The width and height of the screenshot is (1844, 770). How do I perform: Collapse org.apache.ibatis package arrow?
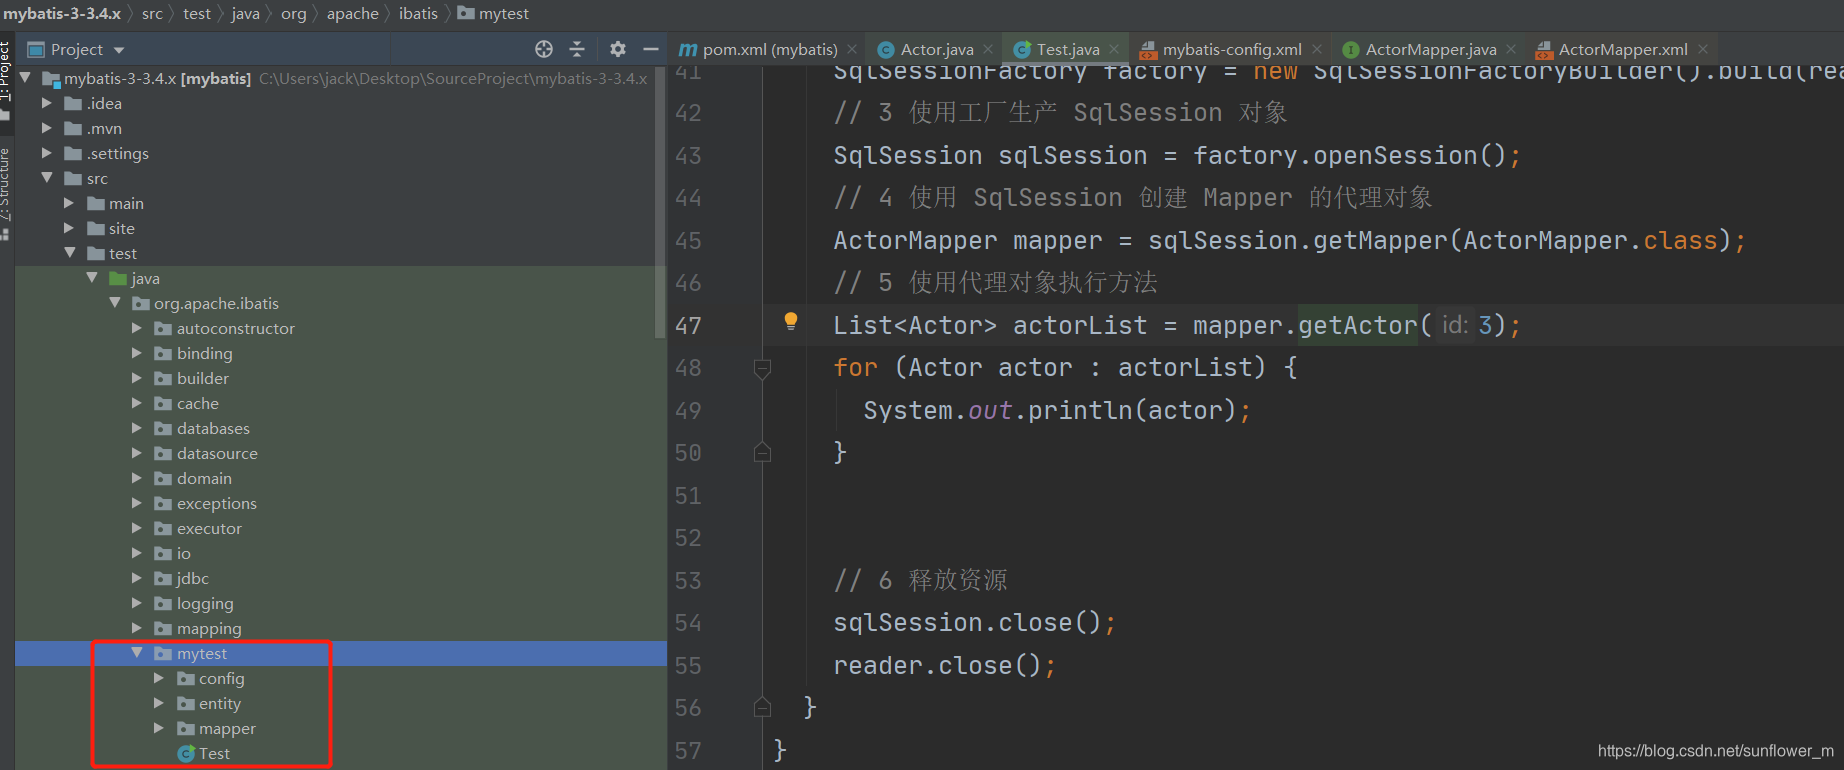(115, 302)
